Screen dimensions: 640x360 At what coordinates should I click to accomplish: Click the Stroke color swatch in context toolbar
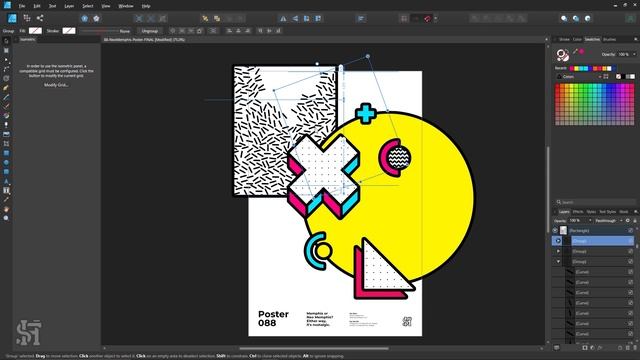coord(69,31)
